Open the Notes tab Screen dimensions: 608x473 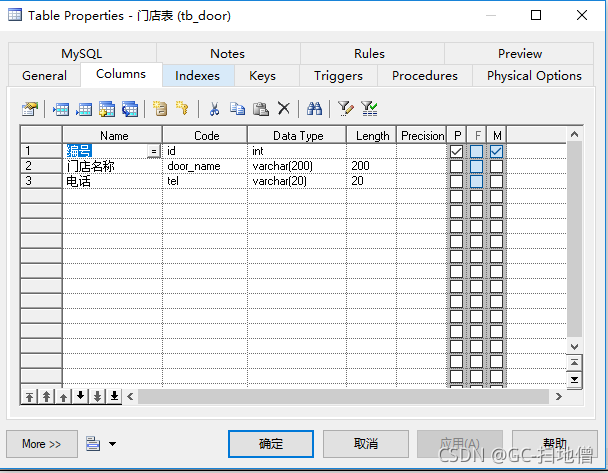228,54
